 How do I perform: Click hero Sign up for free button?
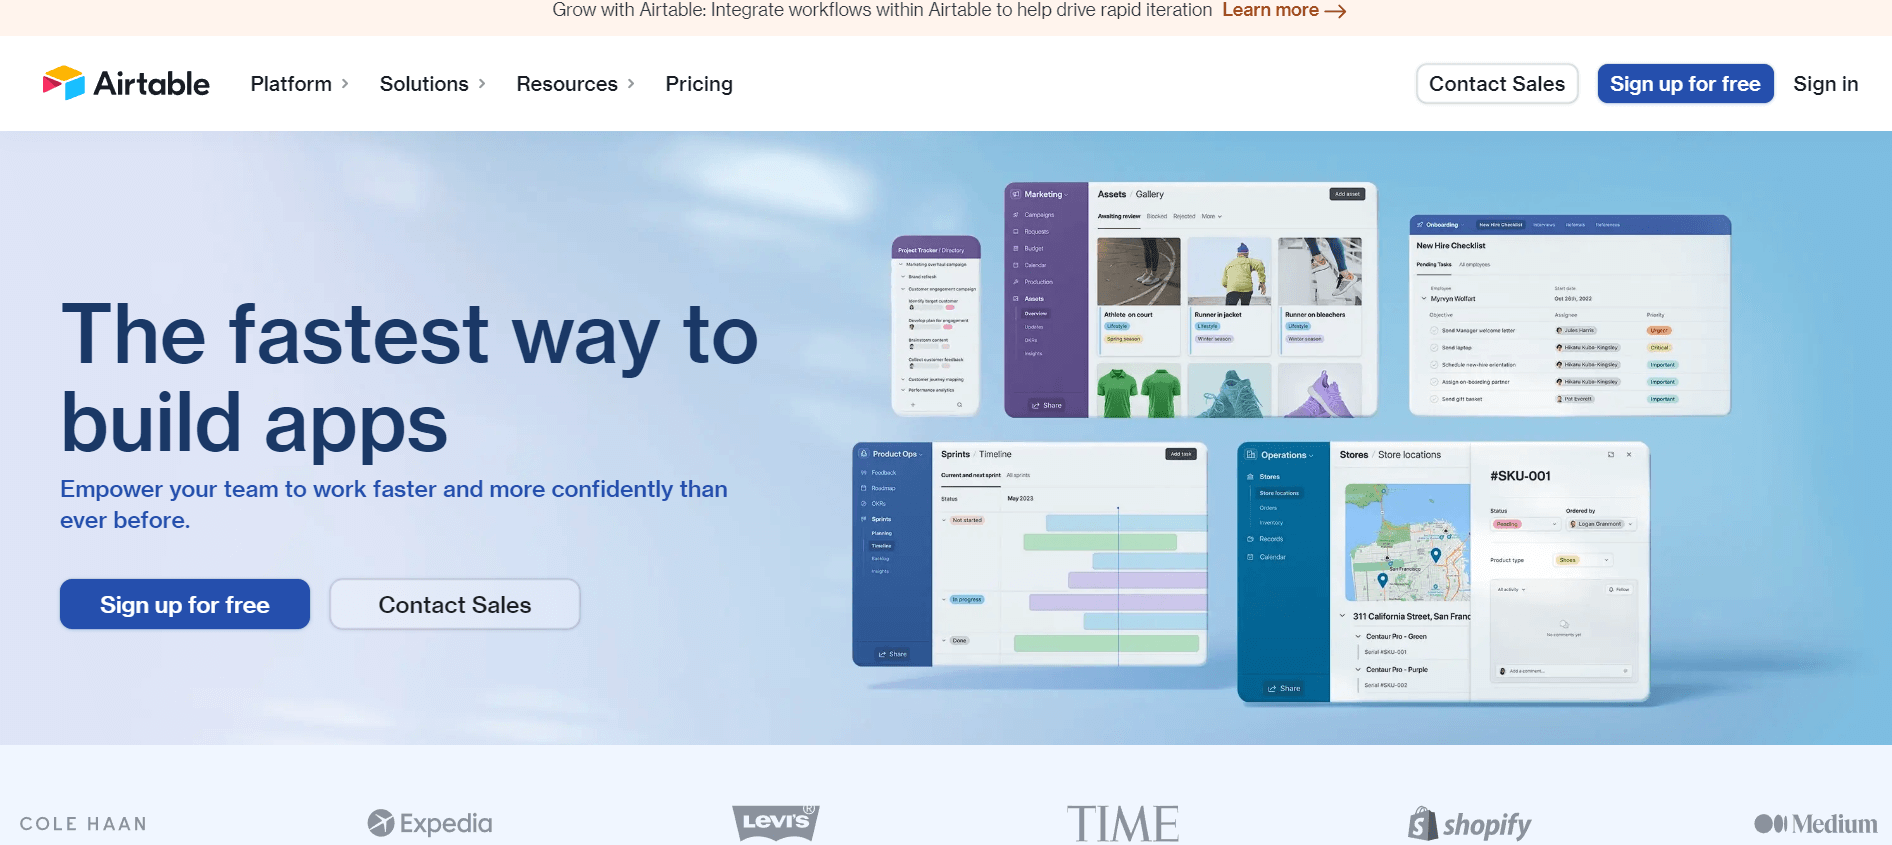(185, 604)
